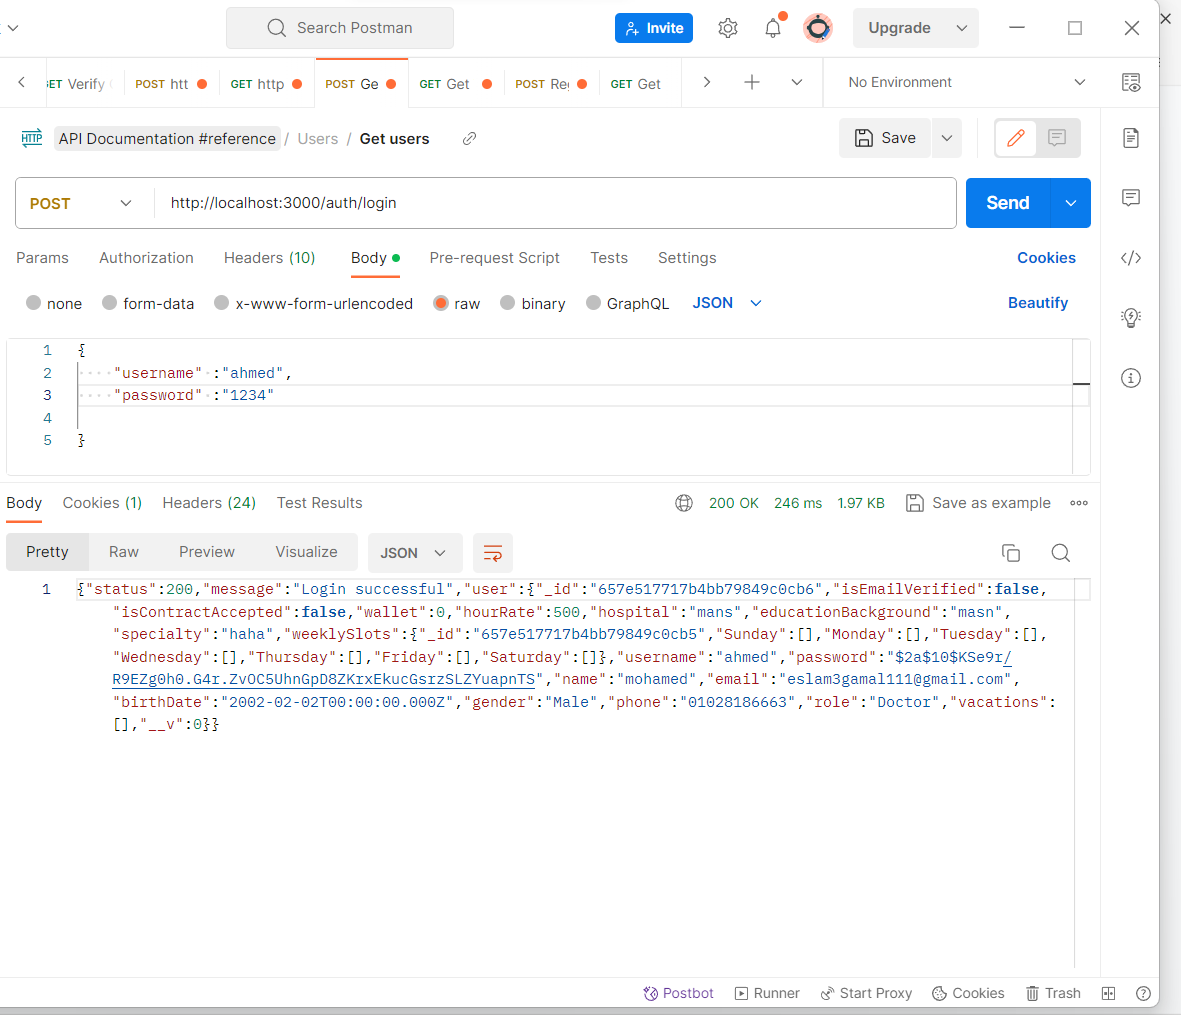Open the Cookies link beside Settings
The height and width of the screenshot is (1015, 1181).
click(x=1046, y=258)
